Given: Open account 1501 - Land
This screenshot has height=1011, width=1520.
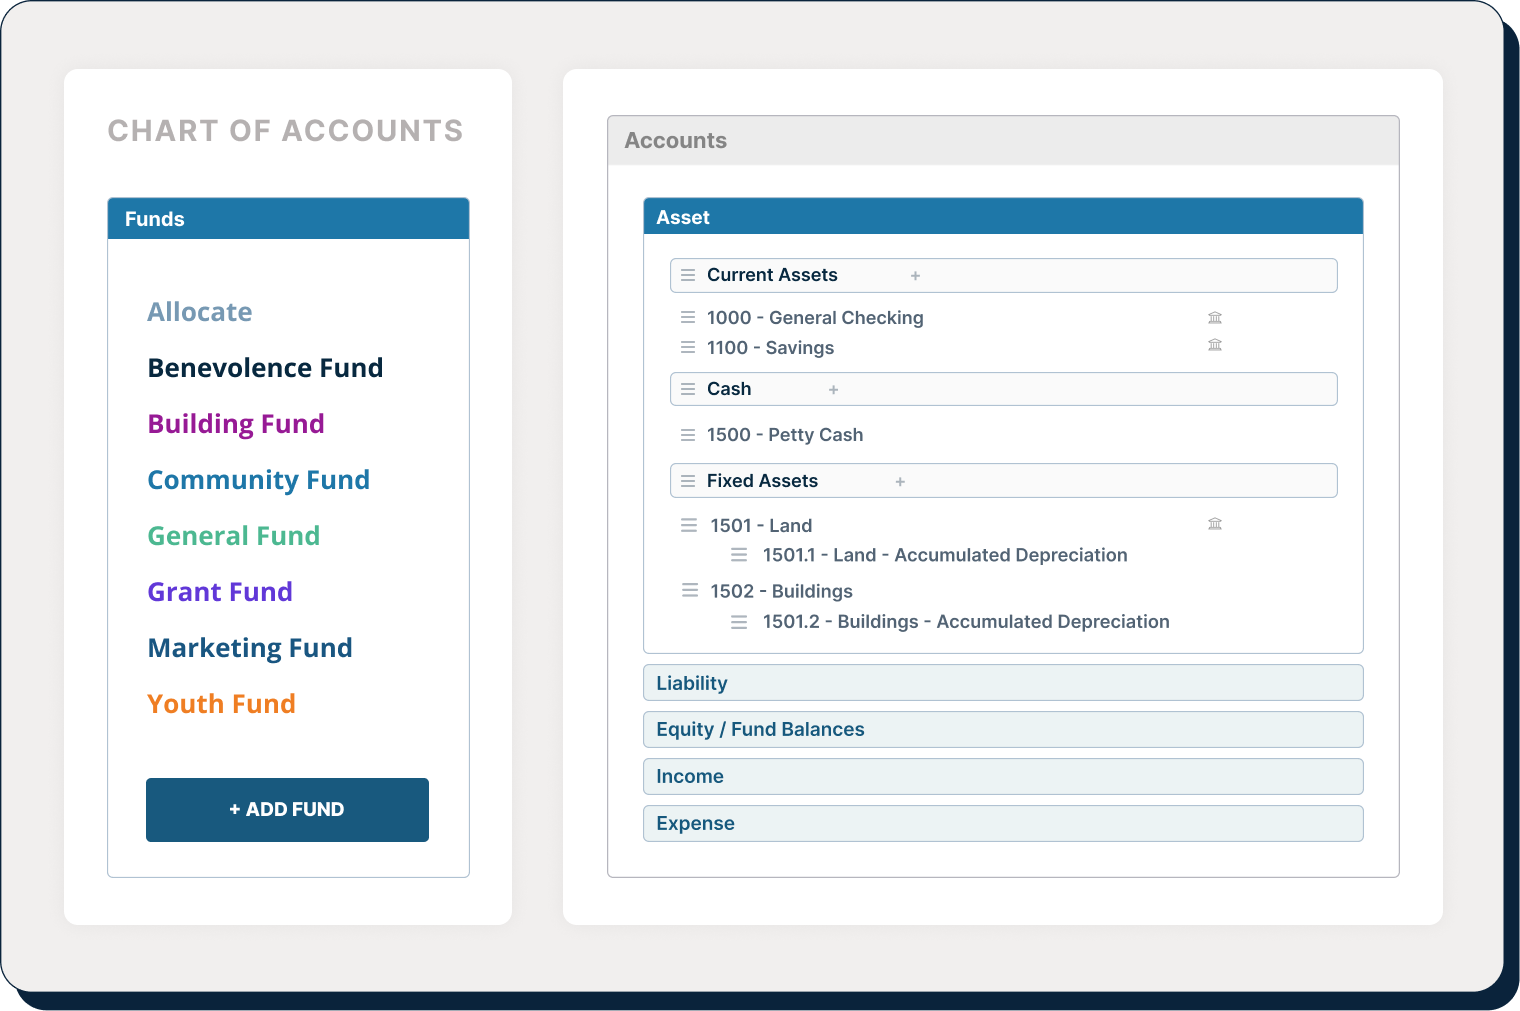Looking at the screenshot, I should (761, 526).
